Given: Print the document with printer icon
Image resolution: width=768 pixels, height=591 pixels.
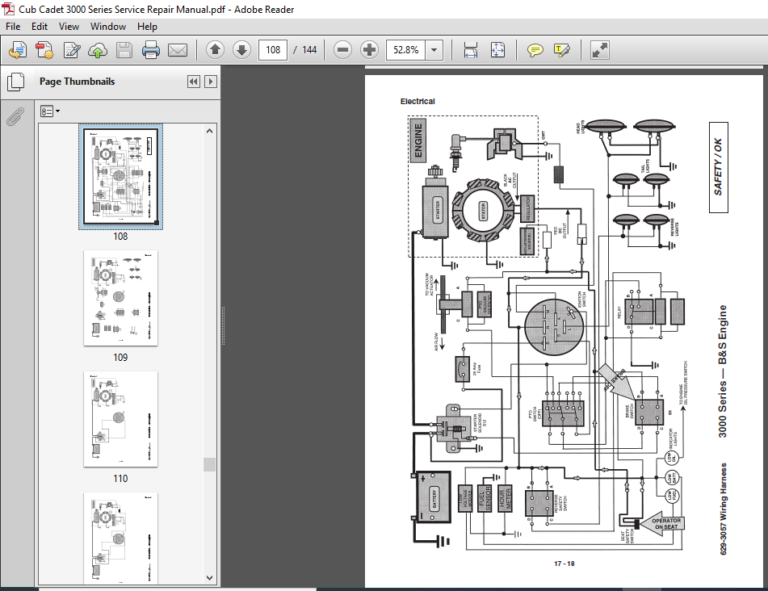Looking at the screenshot, I should pos(150,50).
